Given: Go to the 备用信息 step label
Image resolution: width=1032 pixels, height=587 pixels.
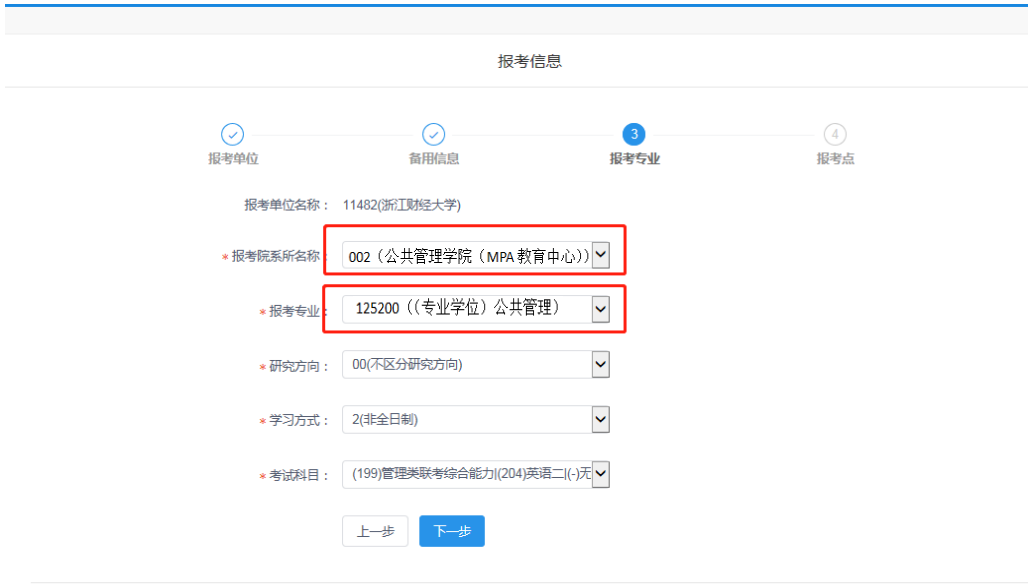Looking at the screenshot, I should [x=434, y=159].
